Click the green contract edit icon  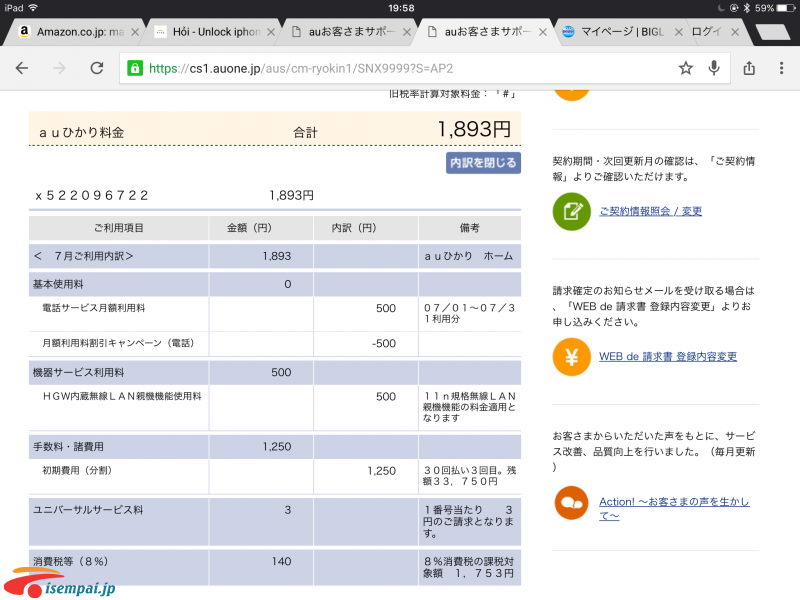[x=571, y=211]
